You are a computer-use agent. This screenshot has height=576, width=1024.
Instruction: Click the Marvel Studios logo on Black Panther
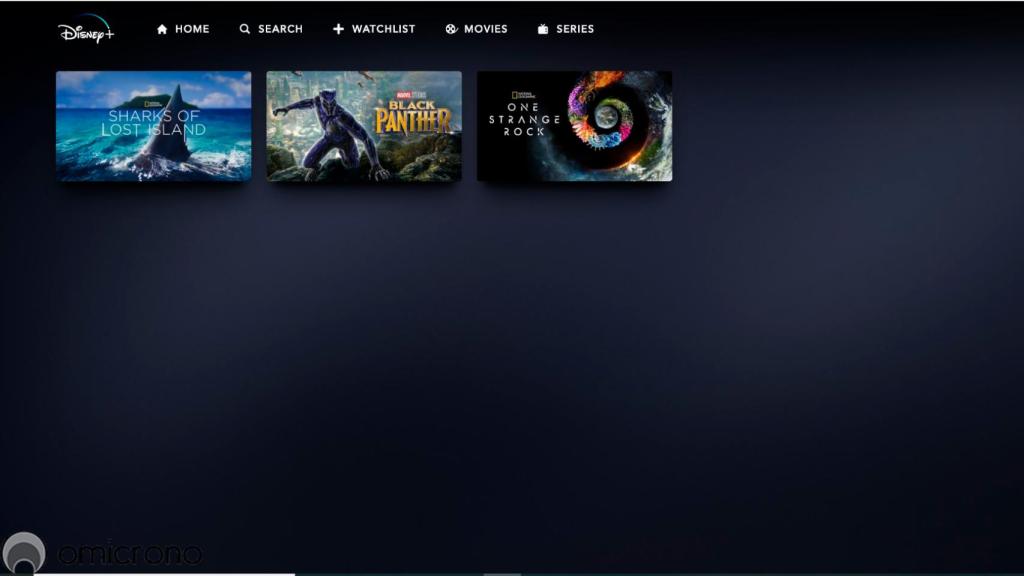(x=412, y=95)
